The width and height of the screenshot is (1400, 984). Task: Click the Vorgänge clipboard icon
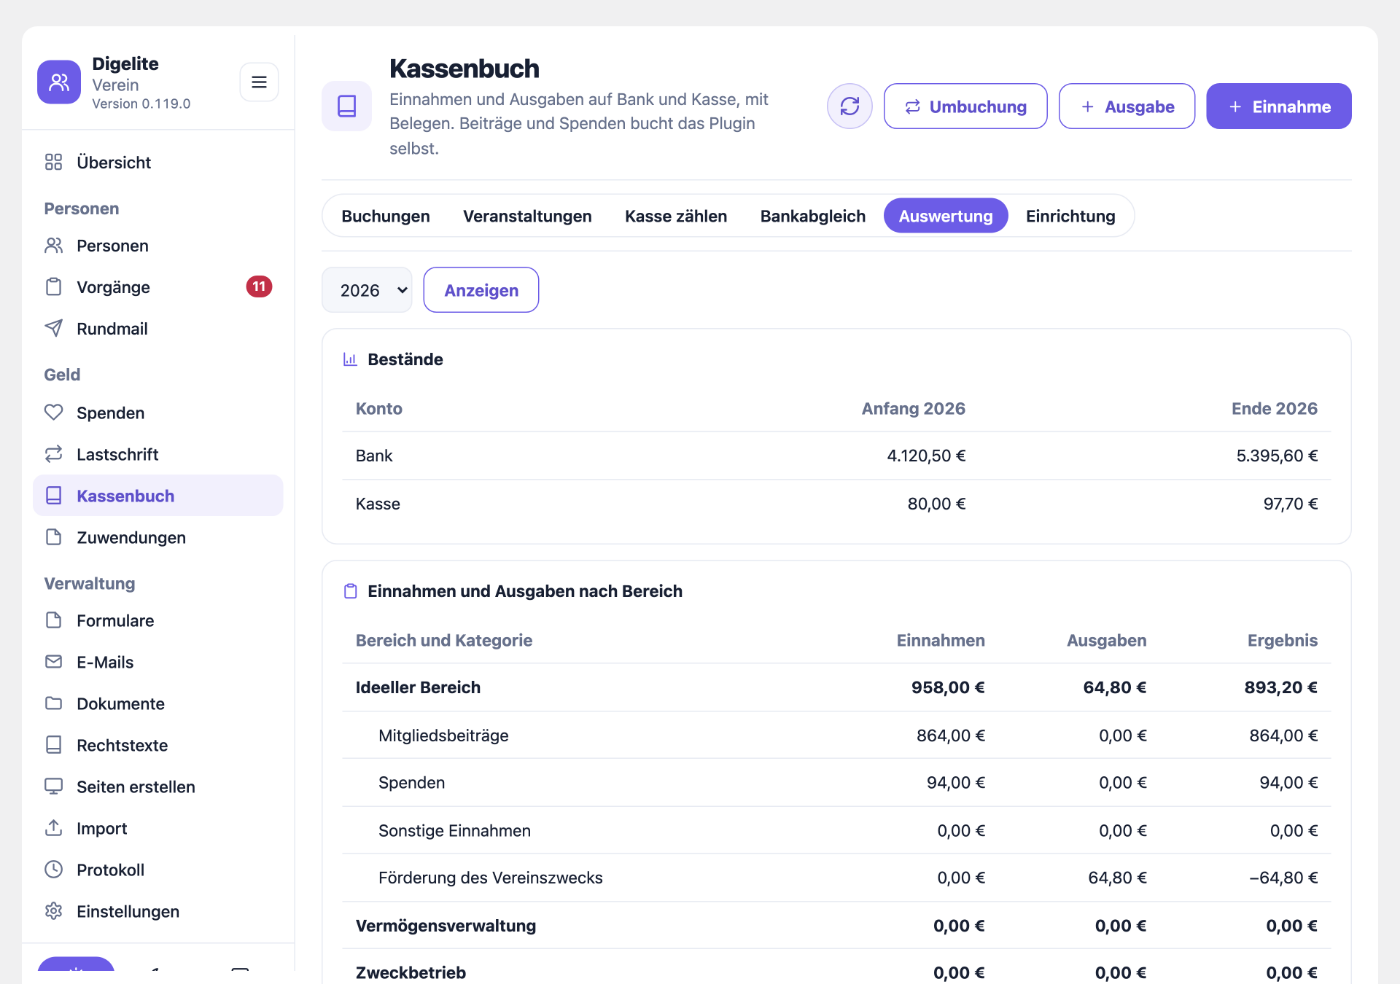pyautogui.click(x=54, y=287)
